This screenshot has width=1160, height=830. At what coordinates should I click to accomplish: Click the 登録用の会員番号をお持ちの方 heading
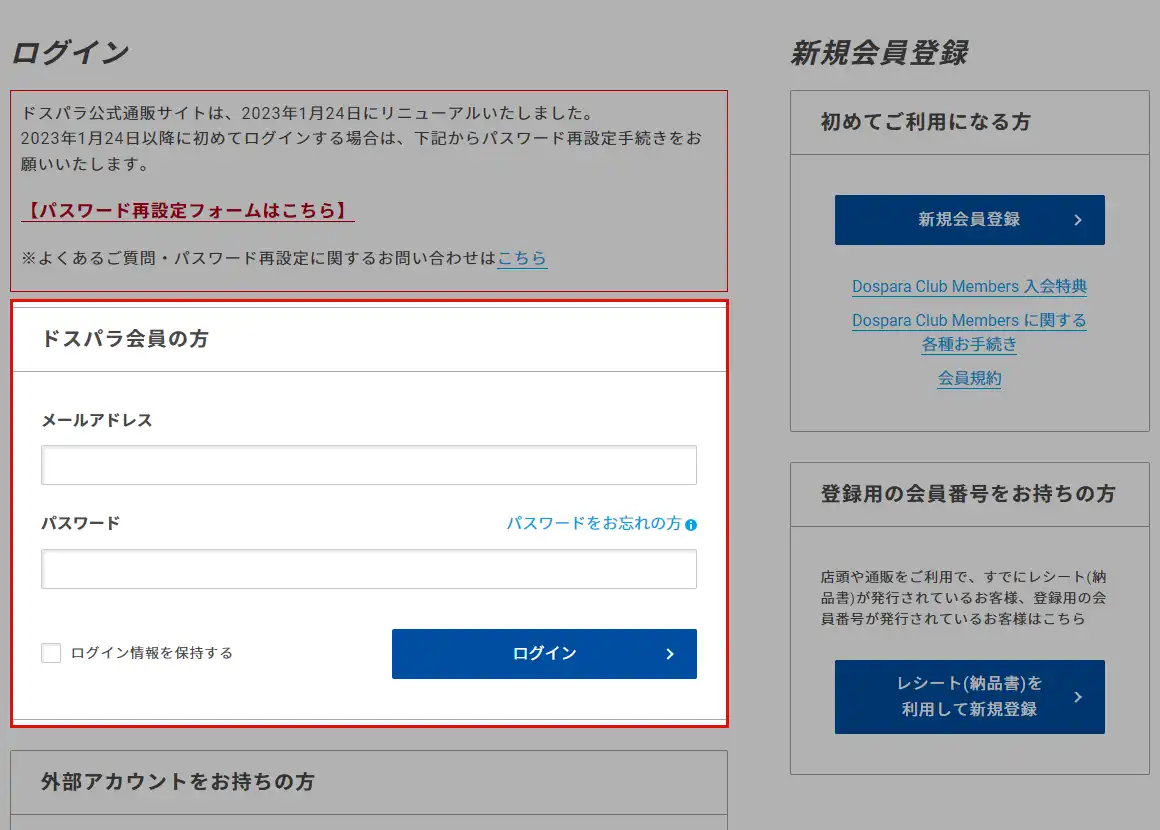(x=968, y=494)
